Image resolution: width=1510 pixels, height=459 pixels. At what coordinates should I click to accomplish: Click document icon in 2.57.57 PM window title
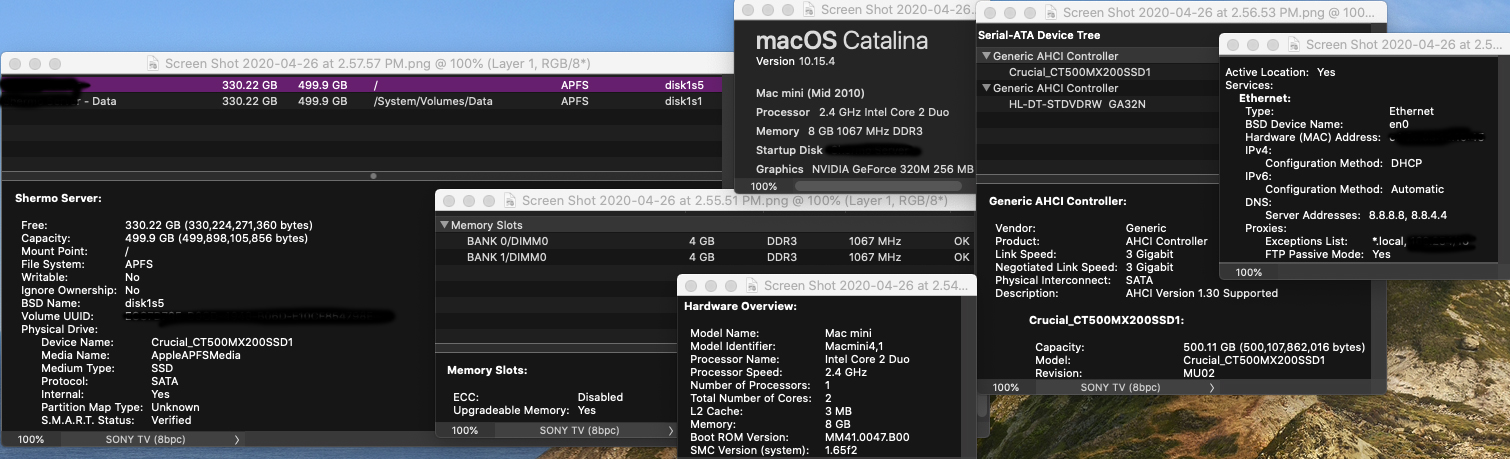(x=153, y=62)
